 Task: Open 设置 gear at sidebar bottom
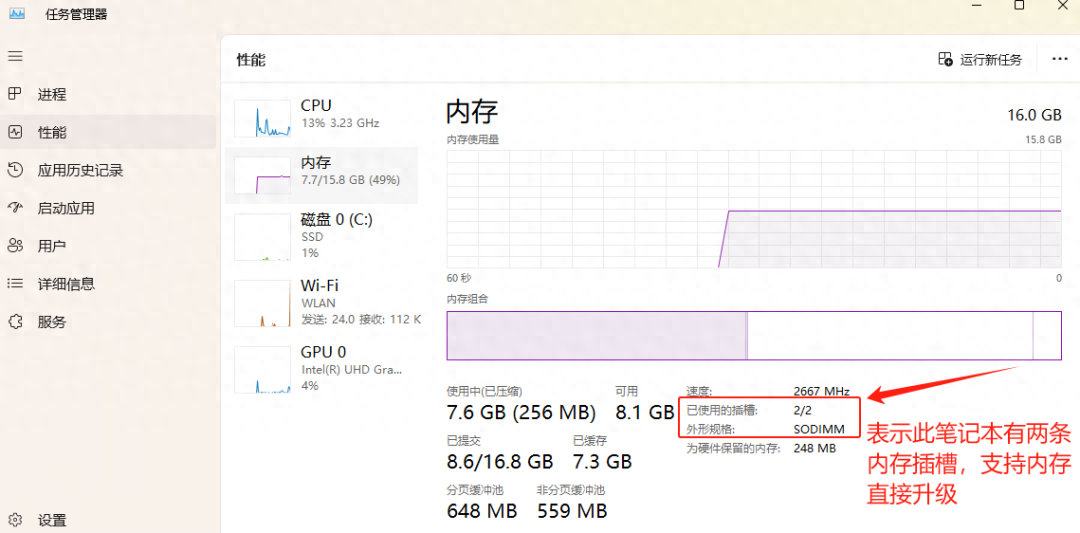coord(15,520)
